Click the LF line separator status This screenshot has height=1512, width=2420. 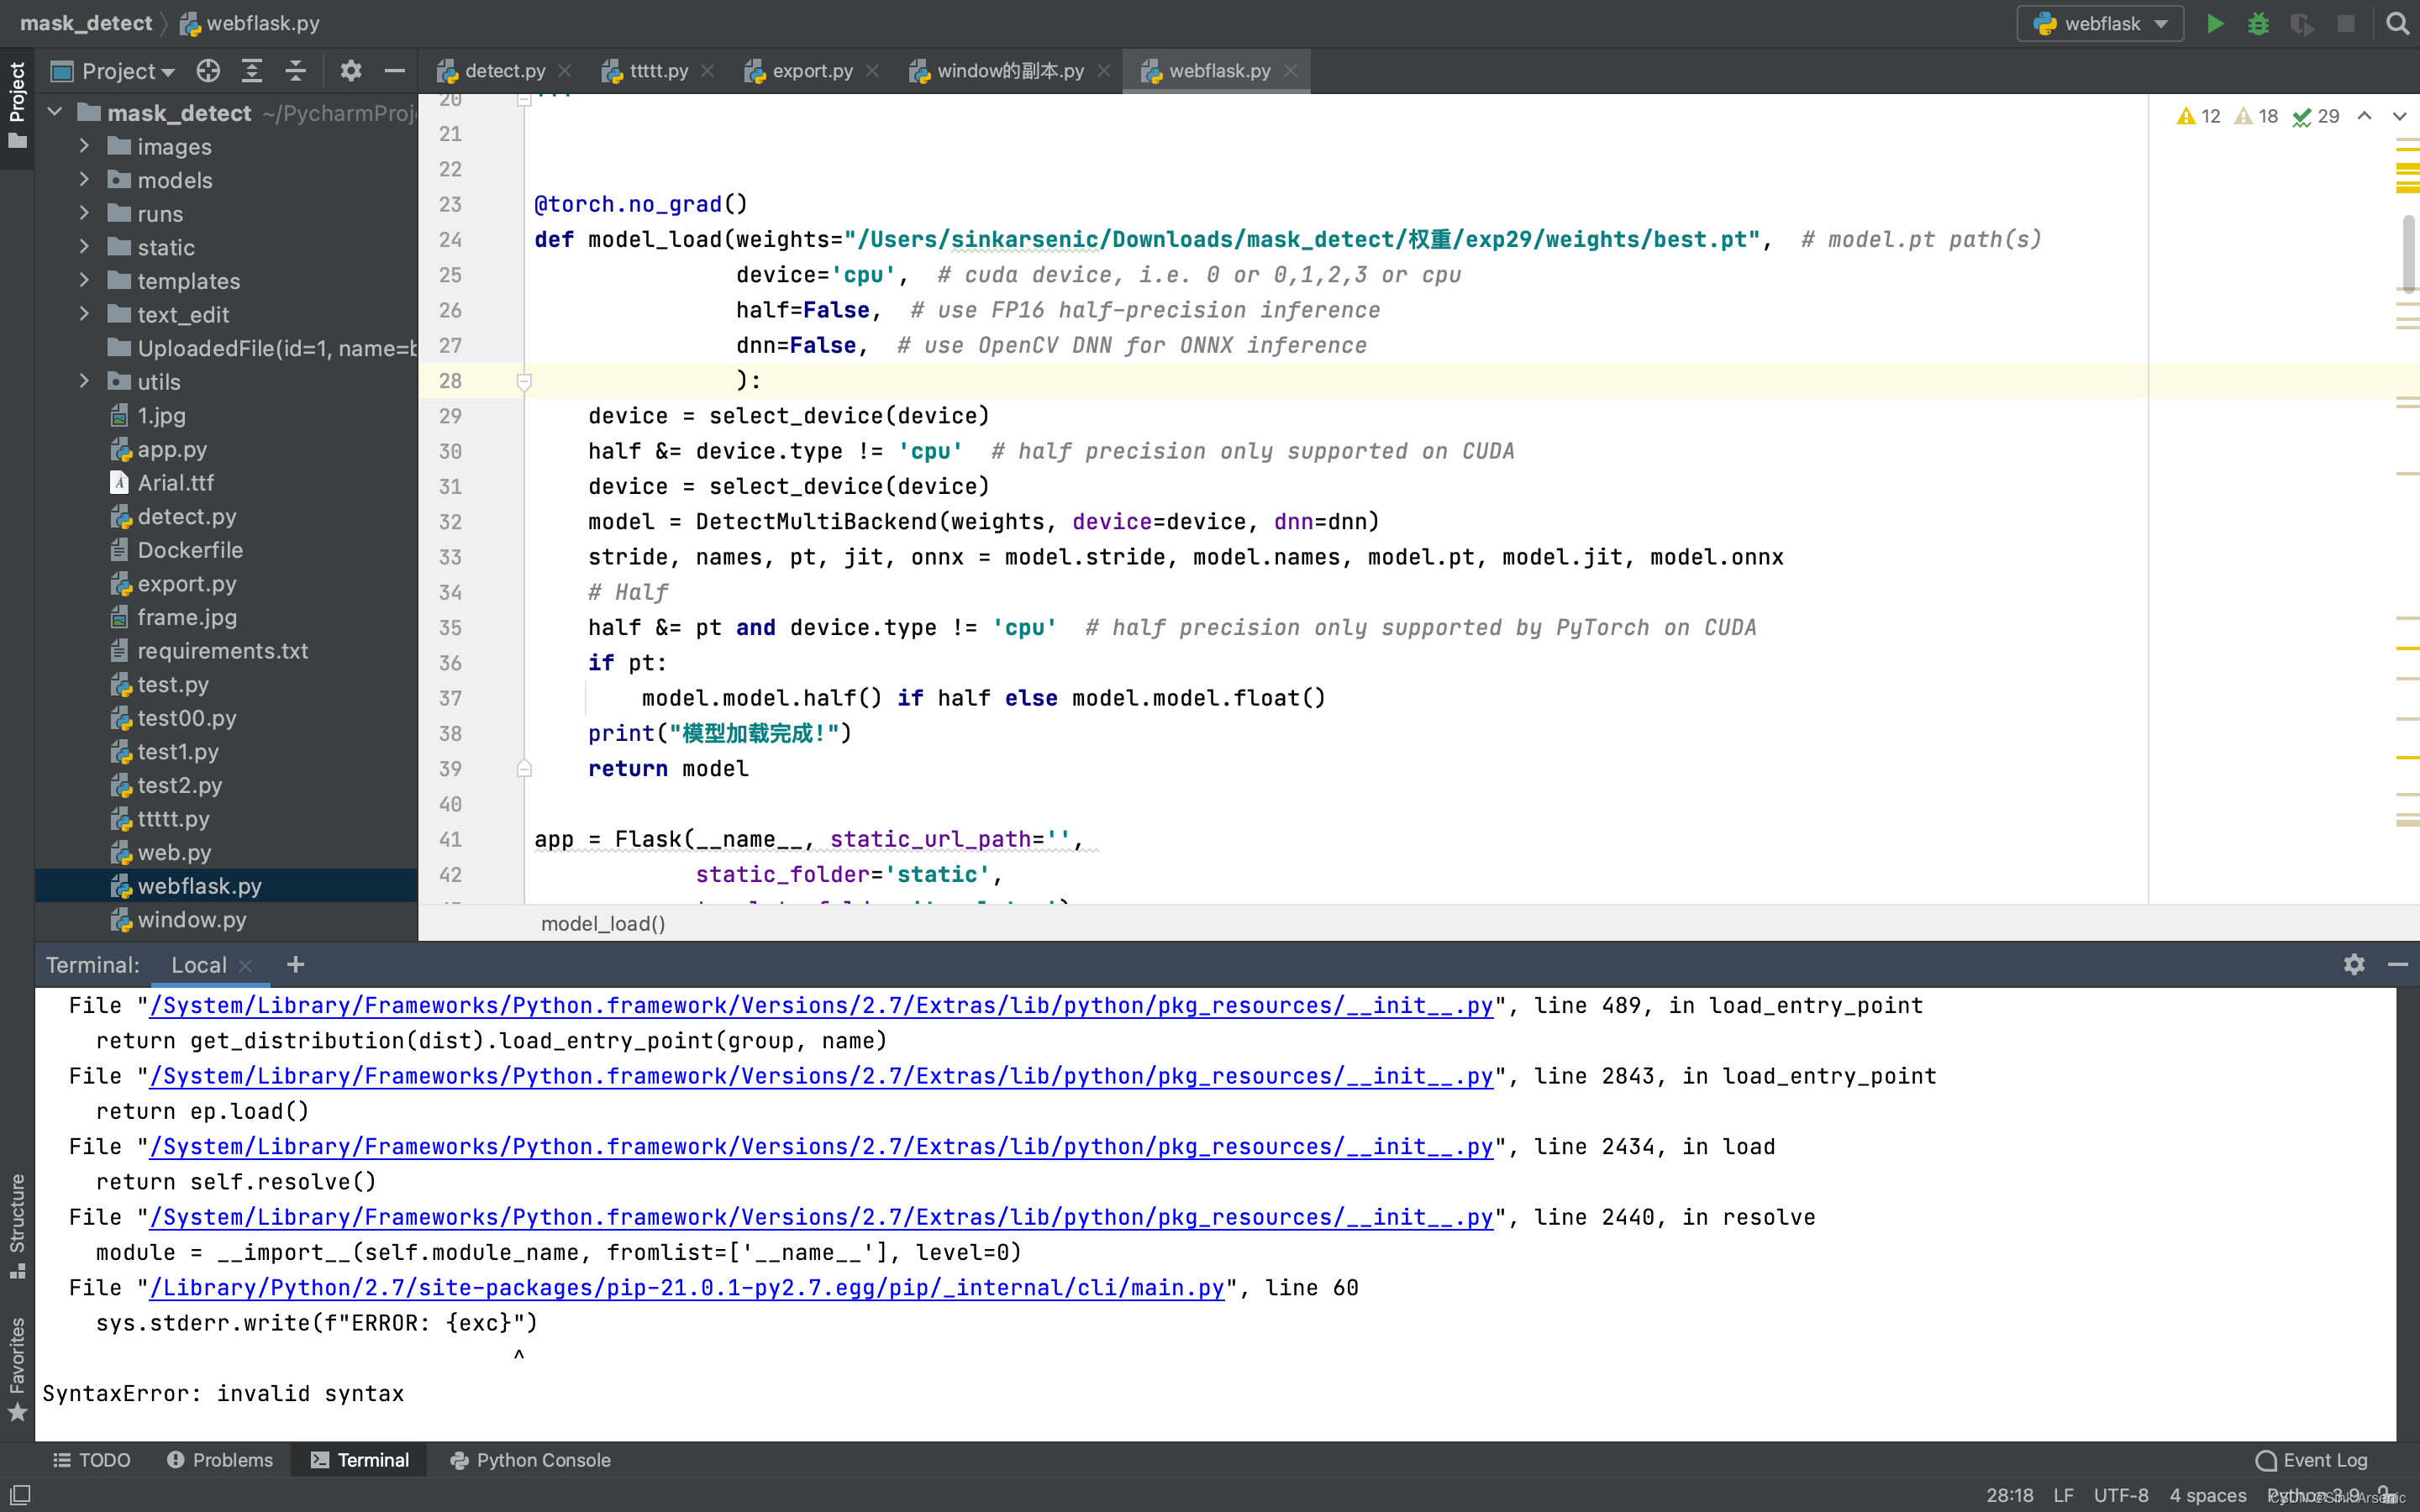2063,1495
